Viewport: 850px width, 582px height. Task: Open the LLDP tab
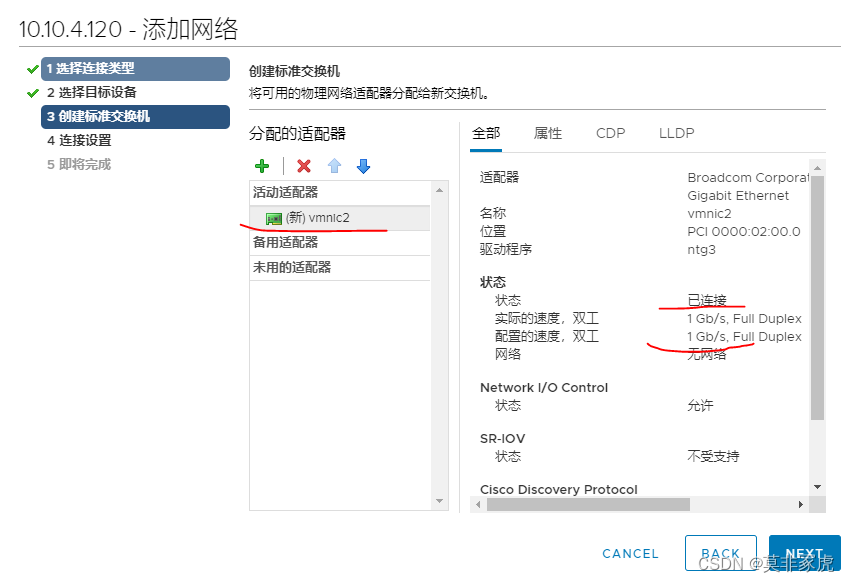coord(677,133)
